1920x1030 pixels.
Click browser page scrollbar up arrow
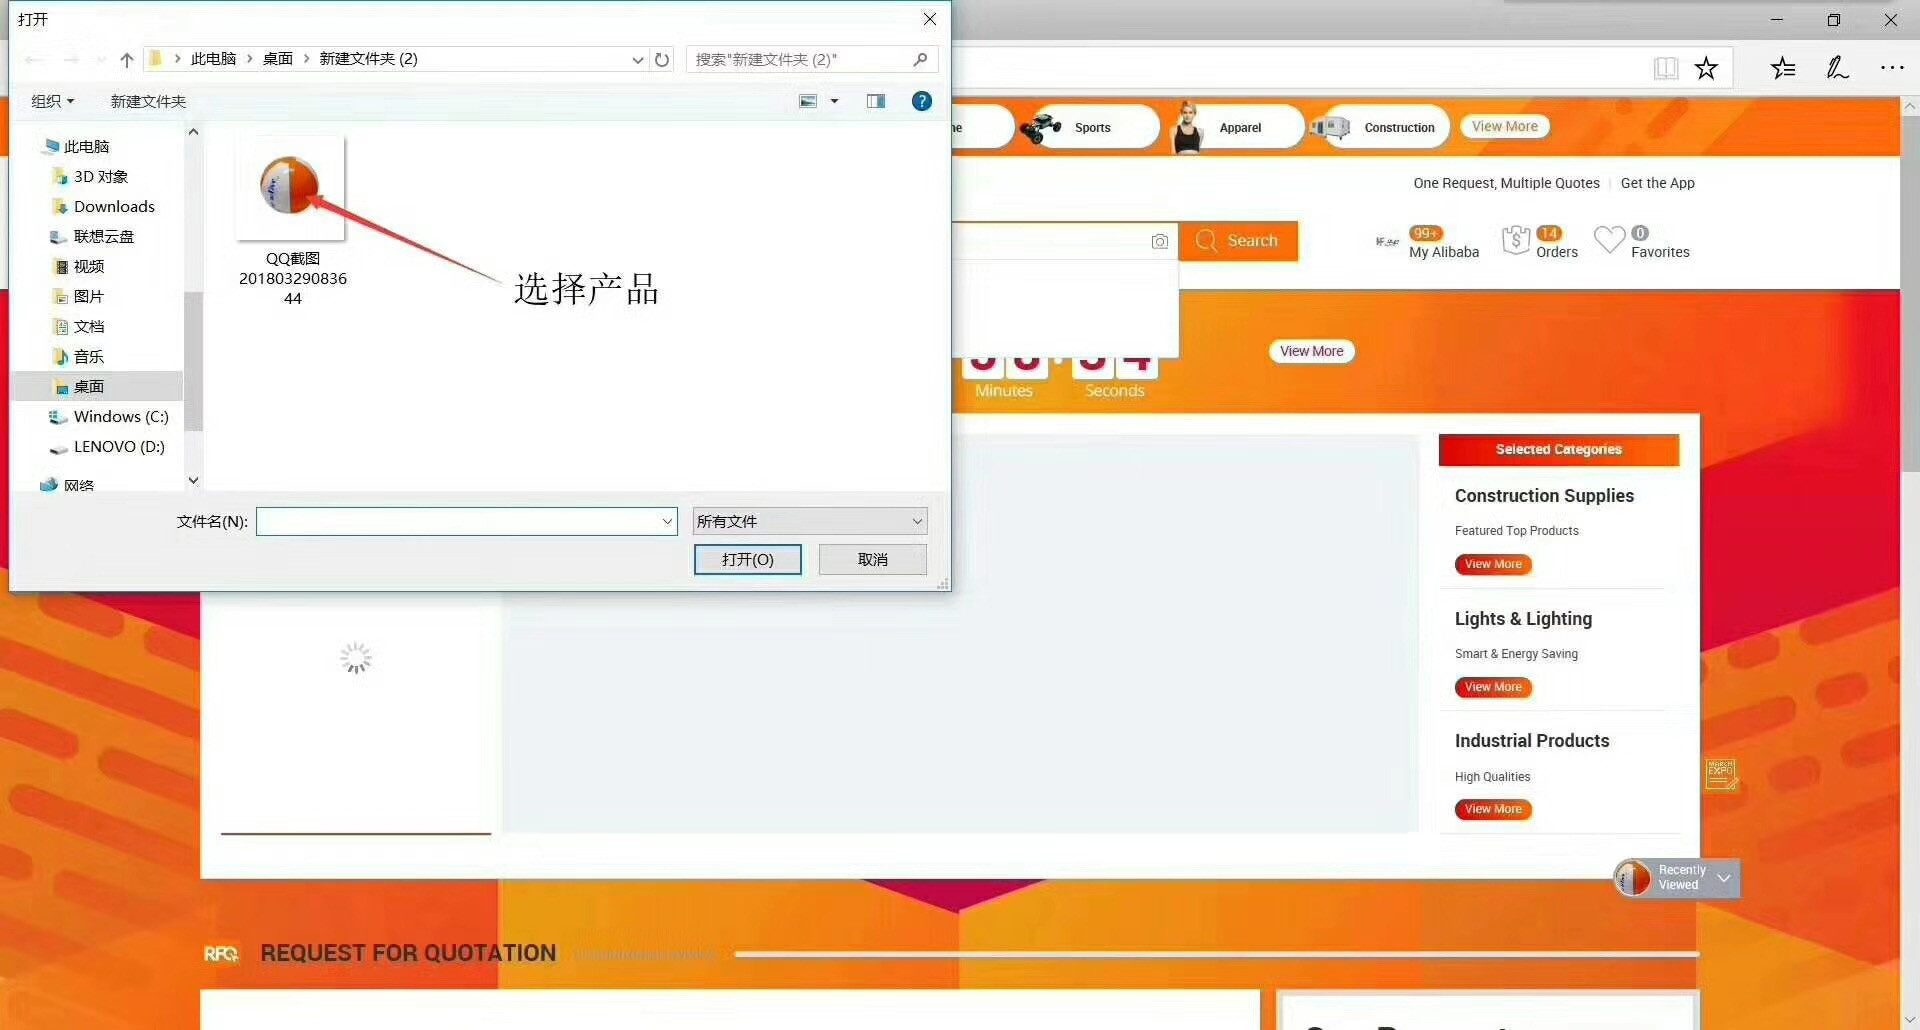pyautogui.click(x=1910, y=106)
